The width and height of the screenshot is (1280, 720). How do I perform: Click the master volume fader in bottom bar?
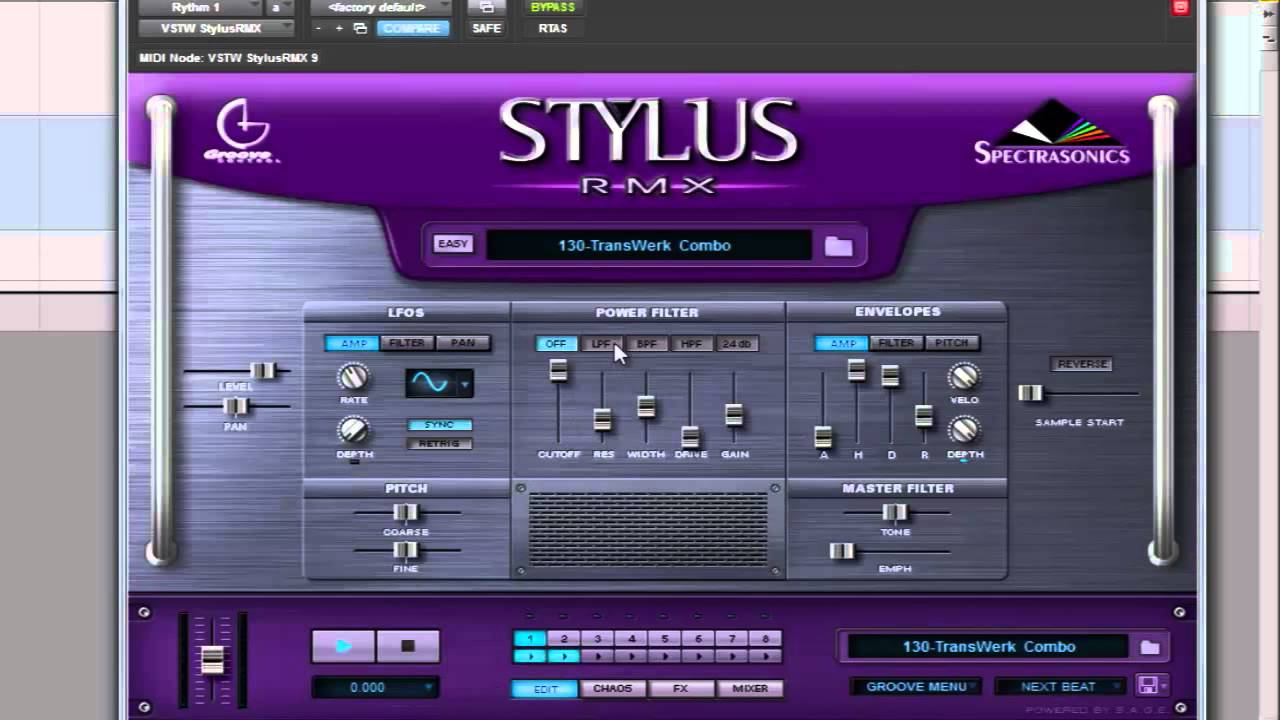(x=212, y=660)
